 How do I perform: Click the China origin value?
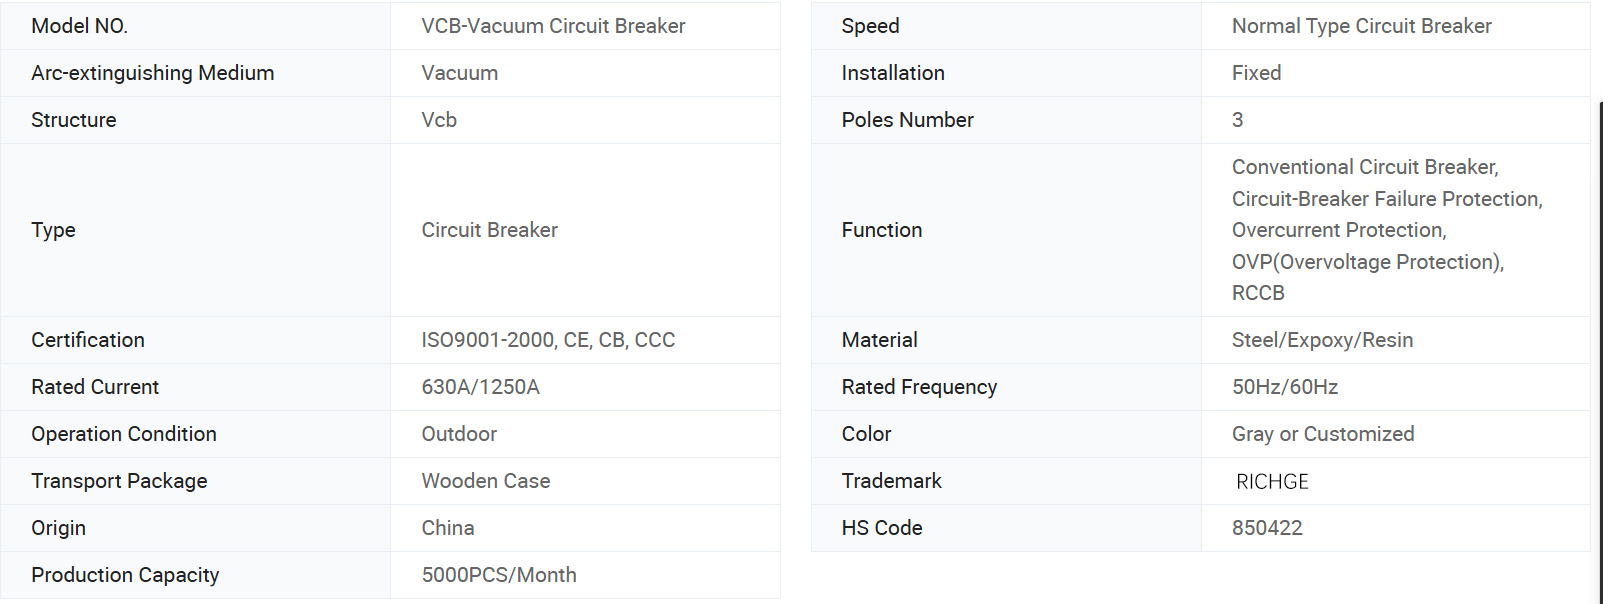[448, 528]
